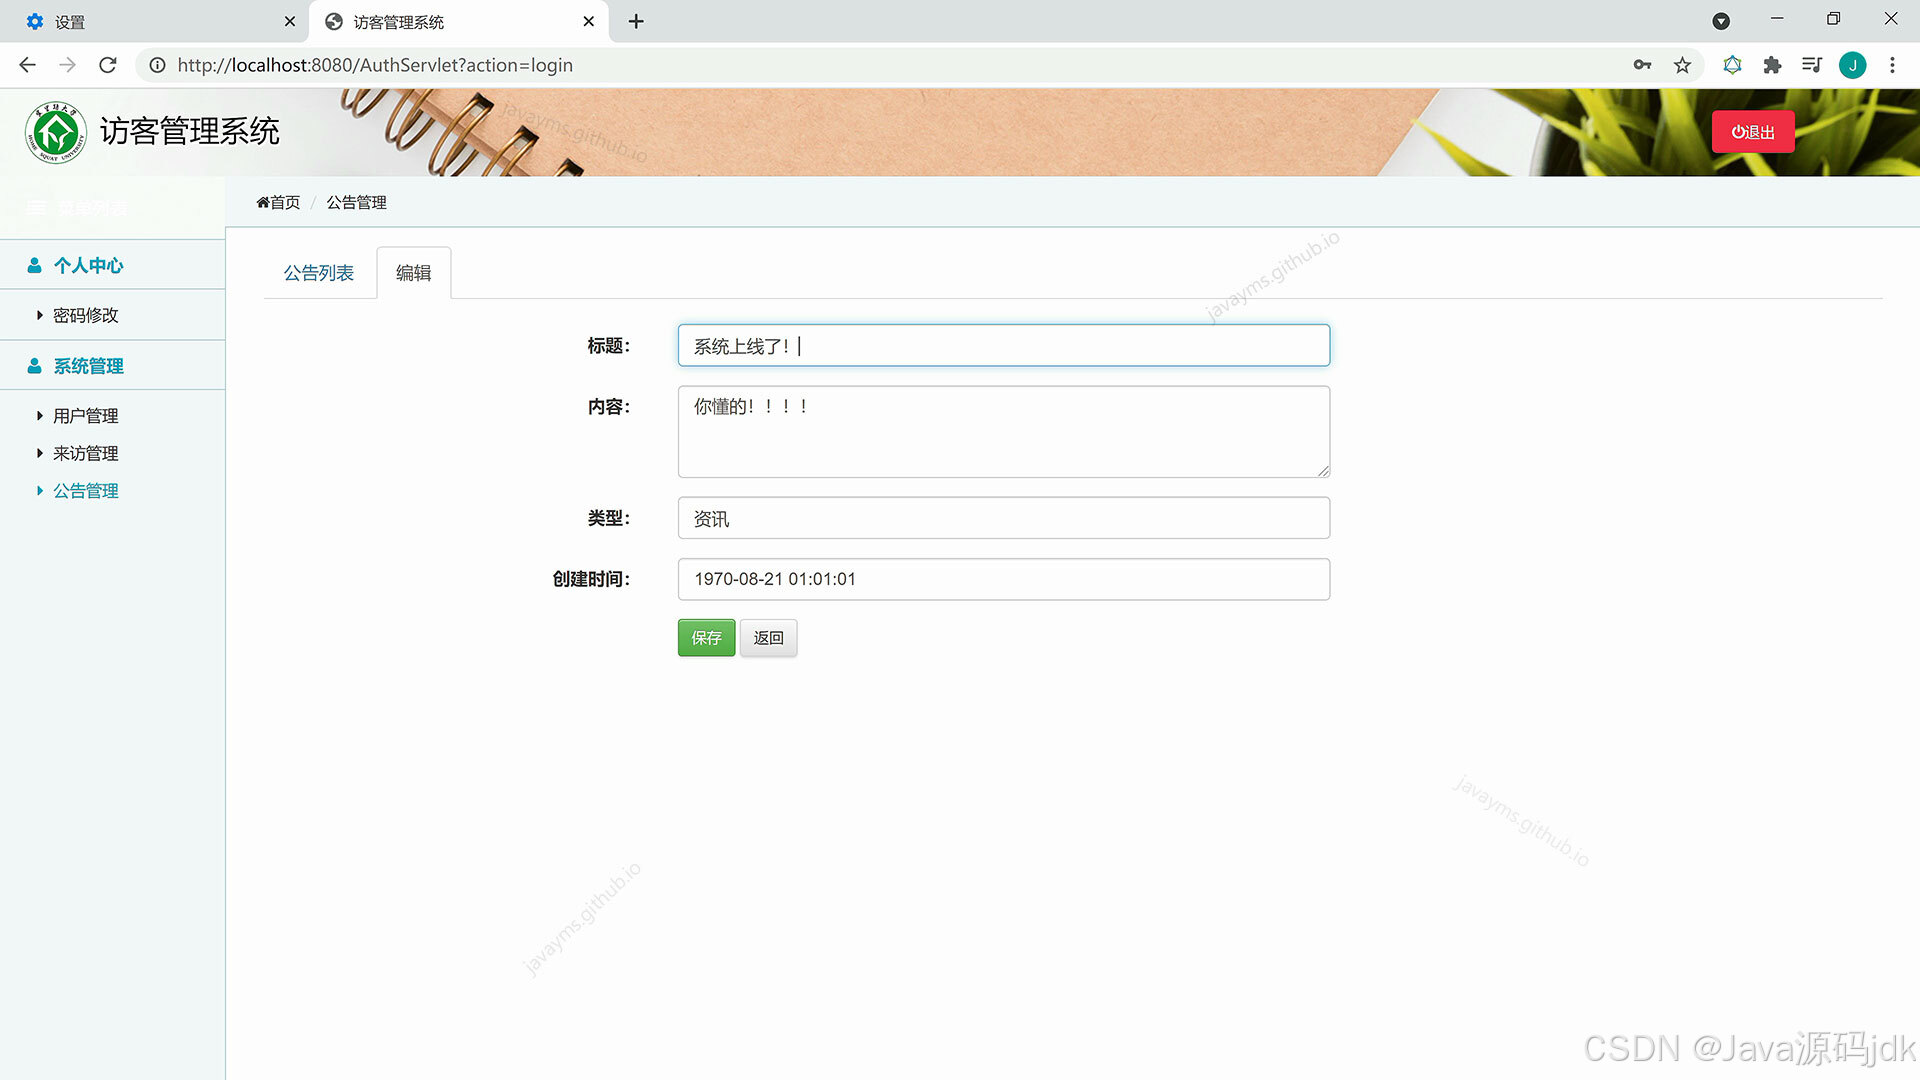The image size is (1920, 1080).
Task: Open the Extensions puzzle icon
Action: point(1772,65)
